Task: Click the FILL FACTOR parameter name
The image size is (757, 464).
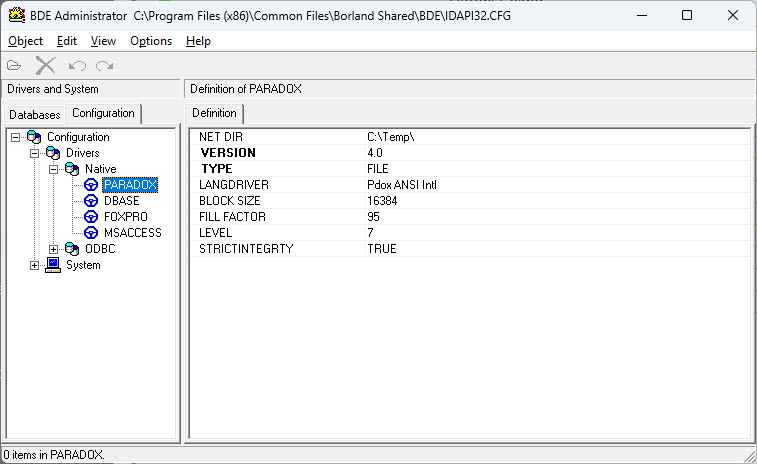Action: (x=232, y=217)
